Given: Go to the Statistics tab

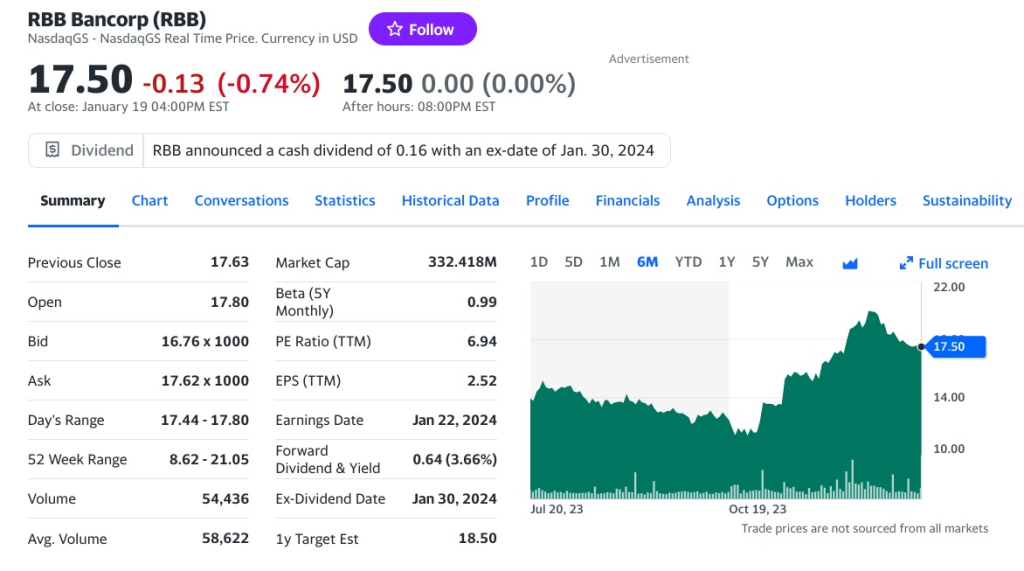Looking at the screenshot, I should pos(345,201).
